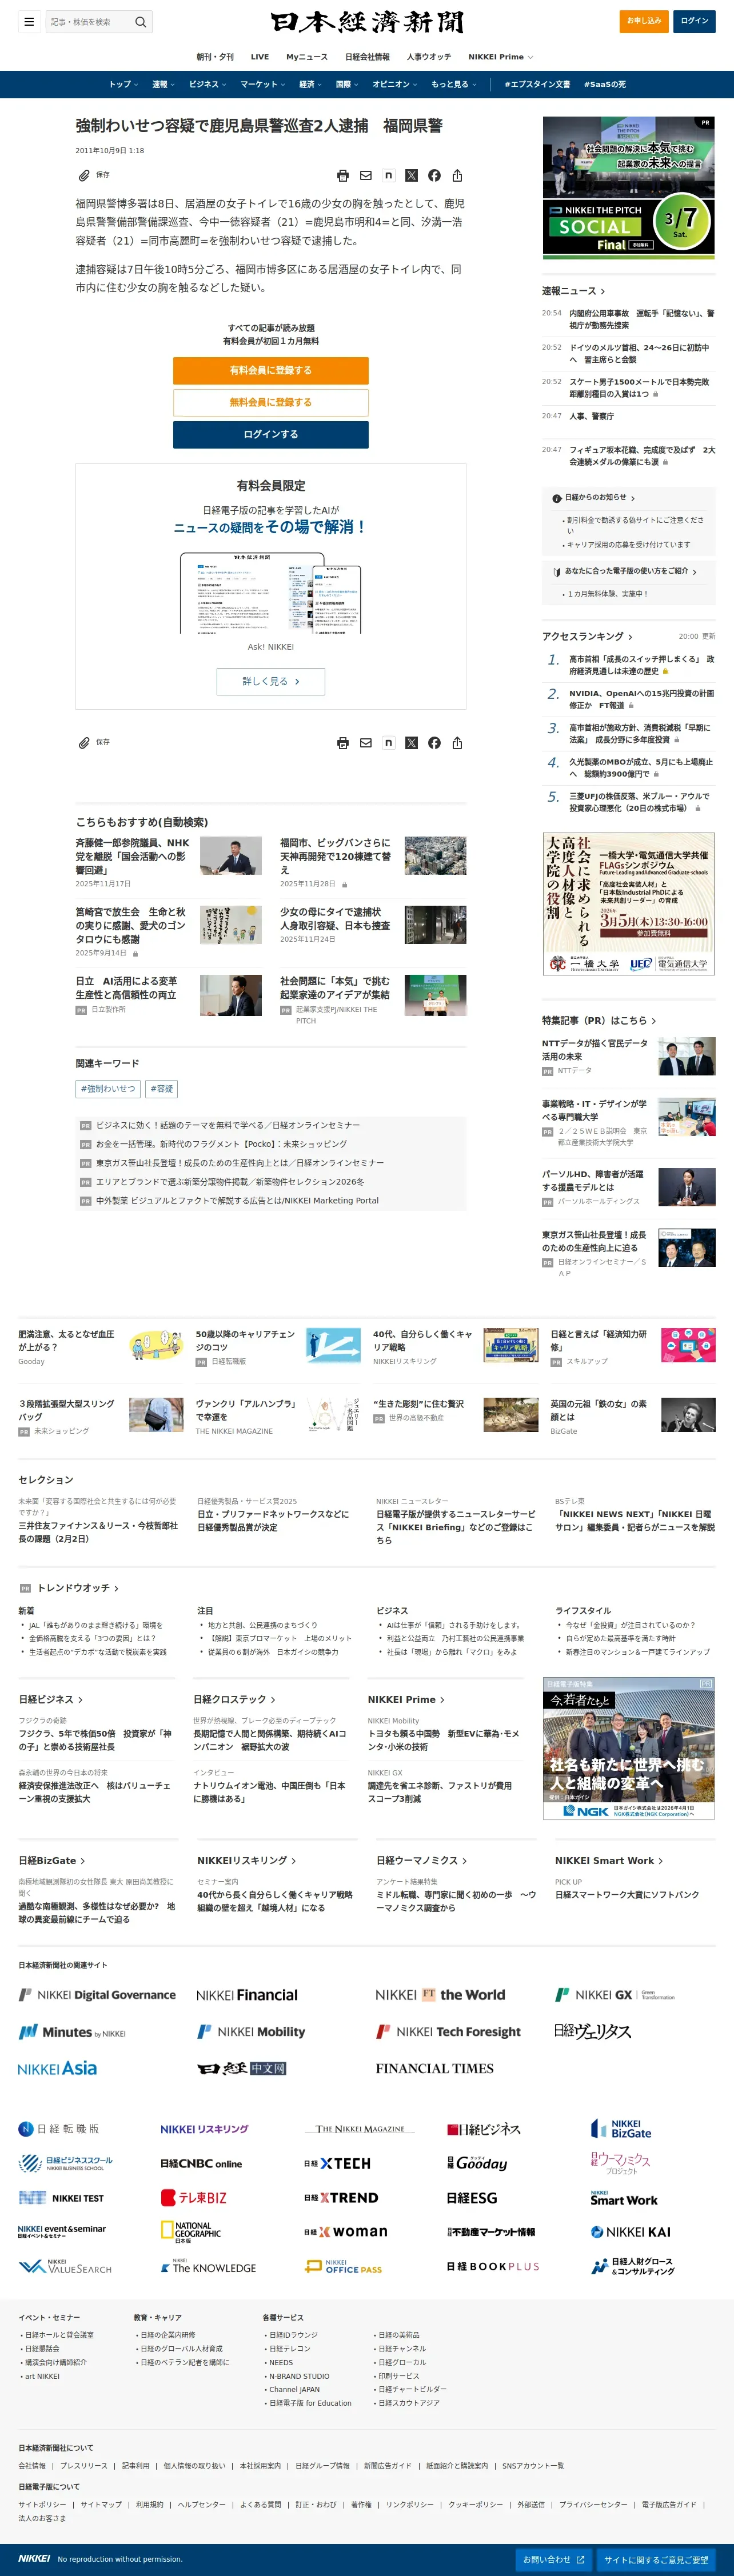The height and width of the screenshot is (2576, 734).
Task: Open the 日経CNBC online logo
Action: [201, 2163]
